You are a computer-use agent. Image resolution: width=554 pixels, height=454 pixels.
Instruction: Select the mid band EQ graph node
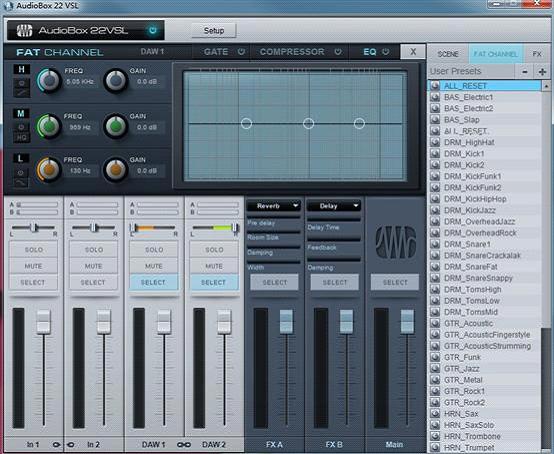tap(308, 123)
